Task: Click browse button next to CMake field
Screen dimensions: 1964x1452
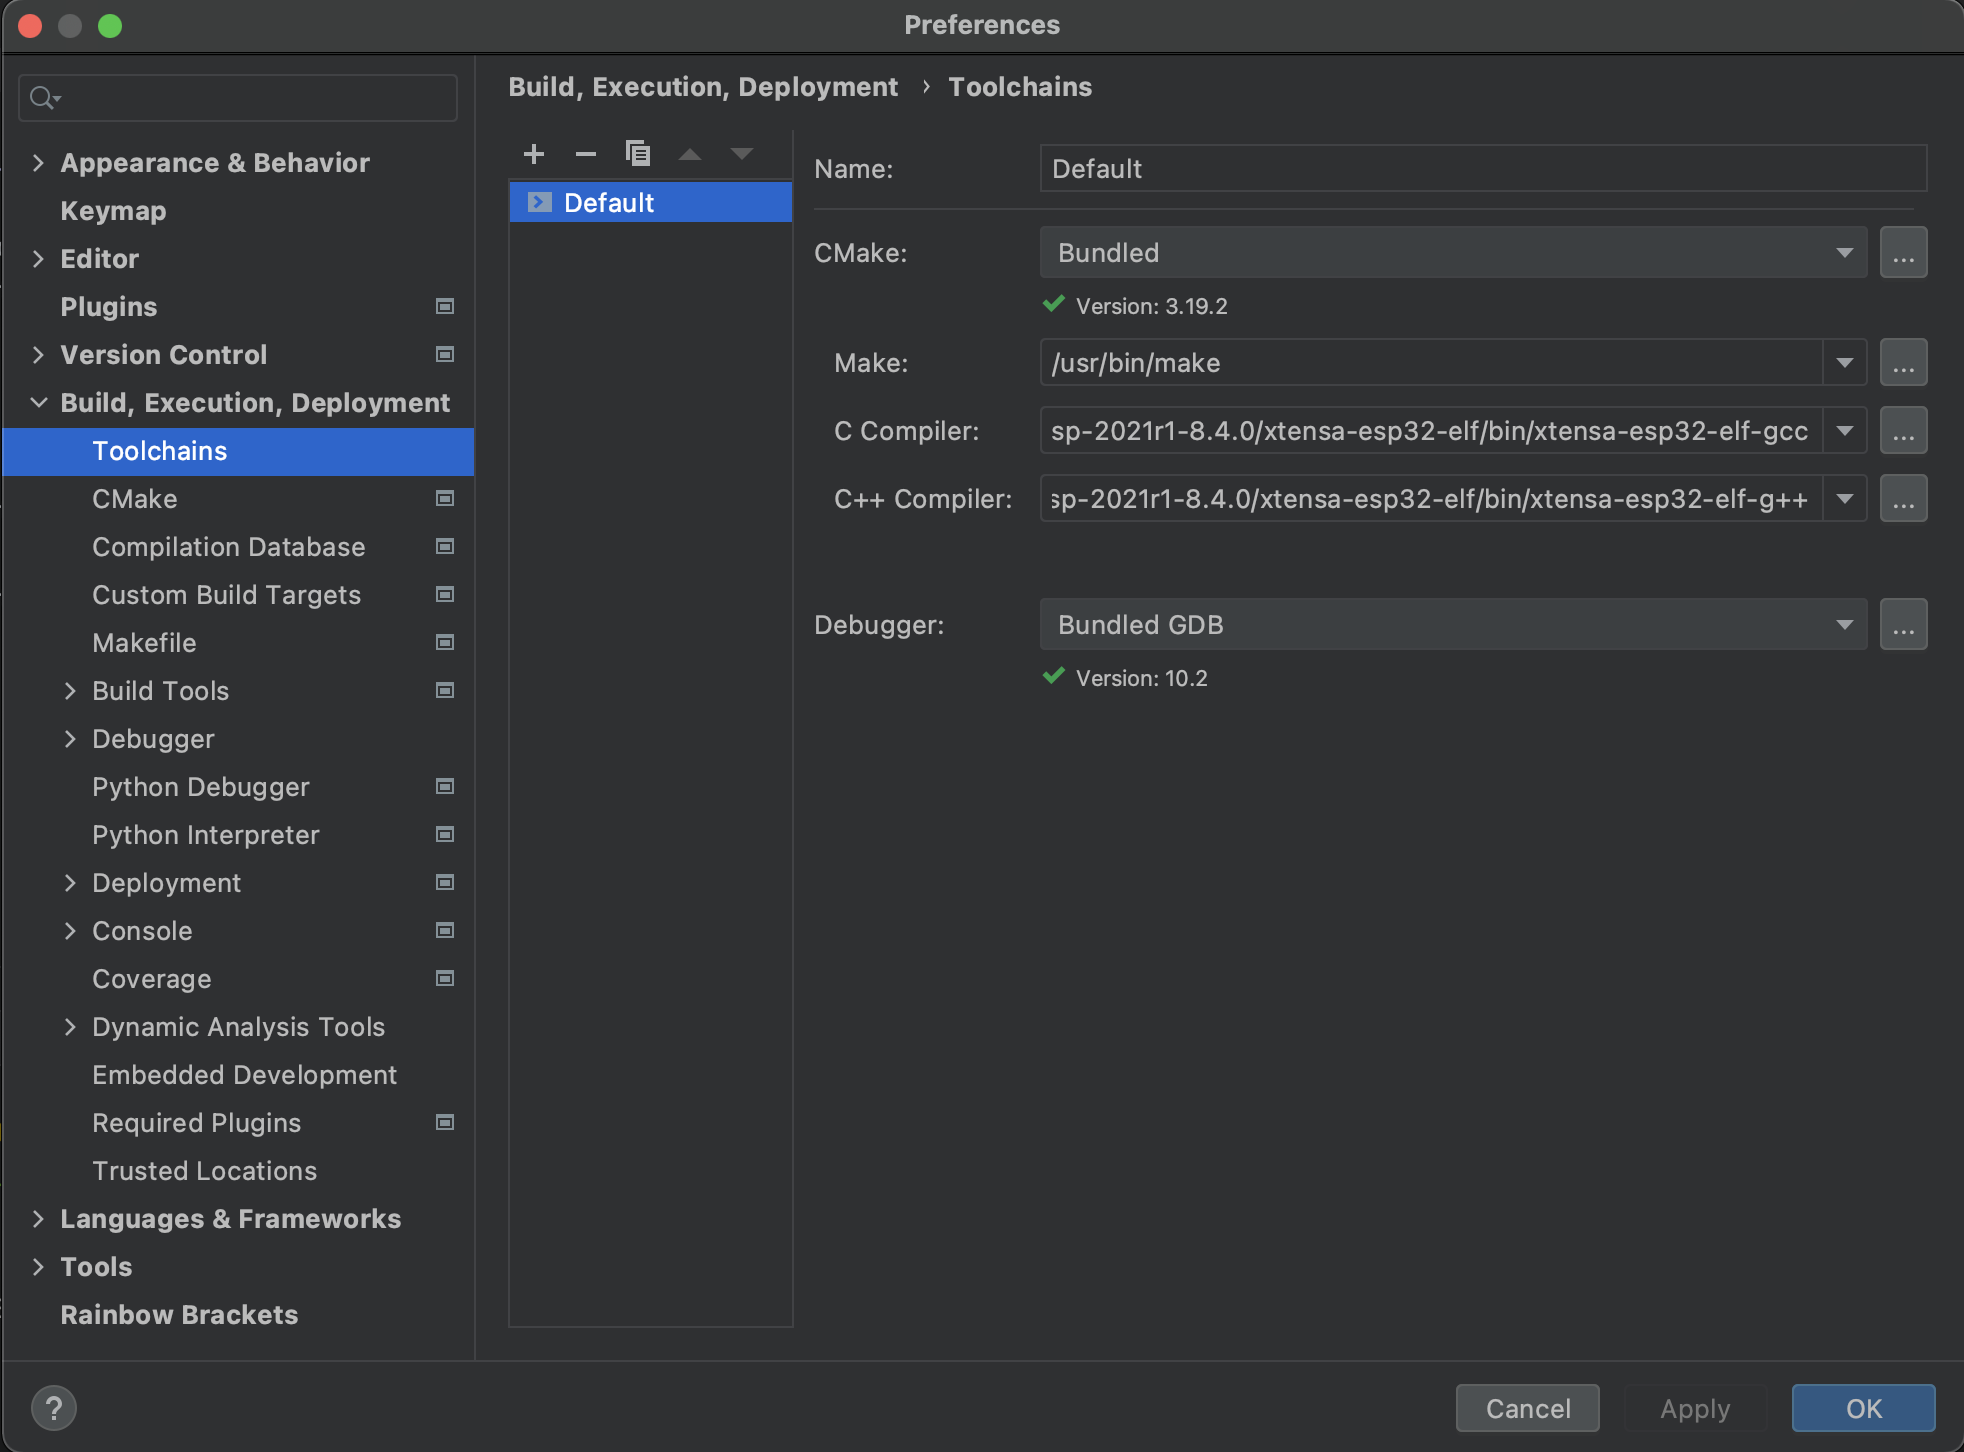Action: pos(1903,253)
